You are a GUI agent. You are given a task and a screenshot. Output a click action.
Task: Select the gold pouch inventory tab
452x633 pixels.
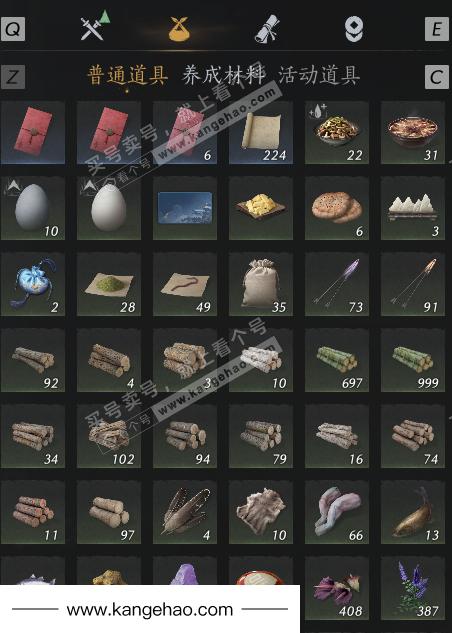pyautogui.click(x=179, y=29)
